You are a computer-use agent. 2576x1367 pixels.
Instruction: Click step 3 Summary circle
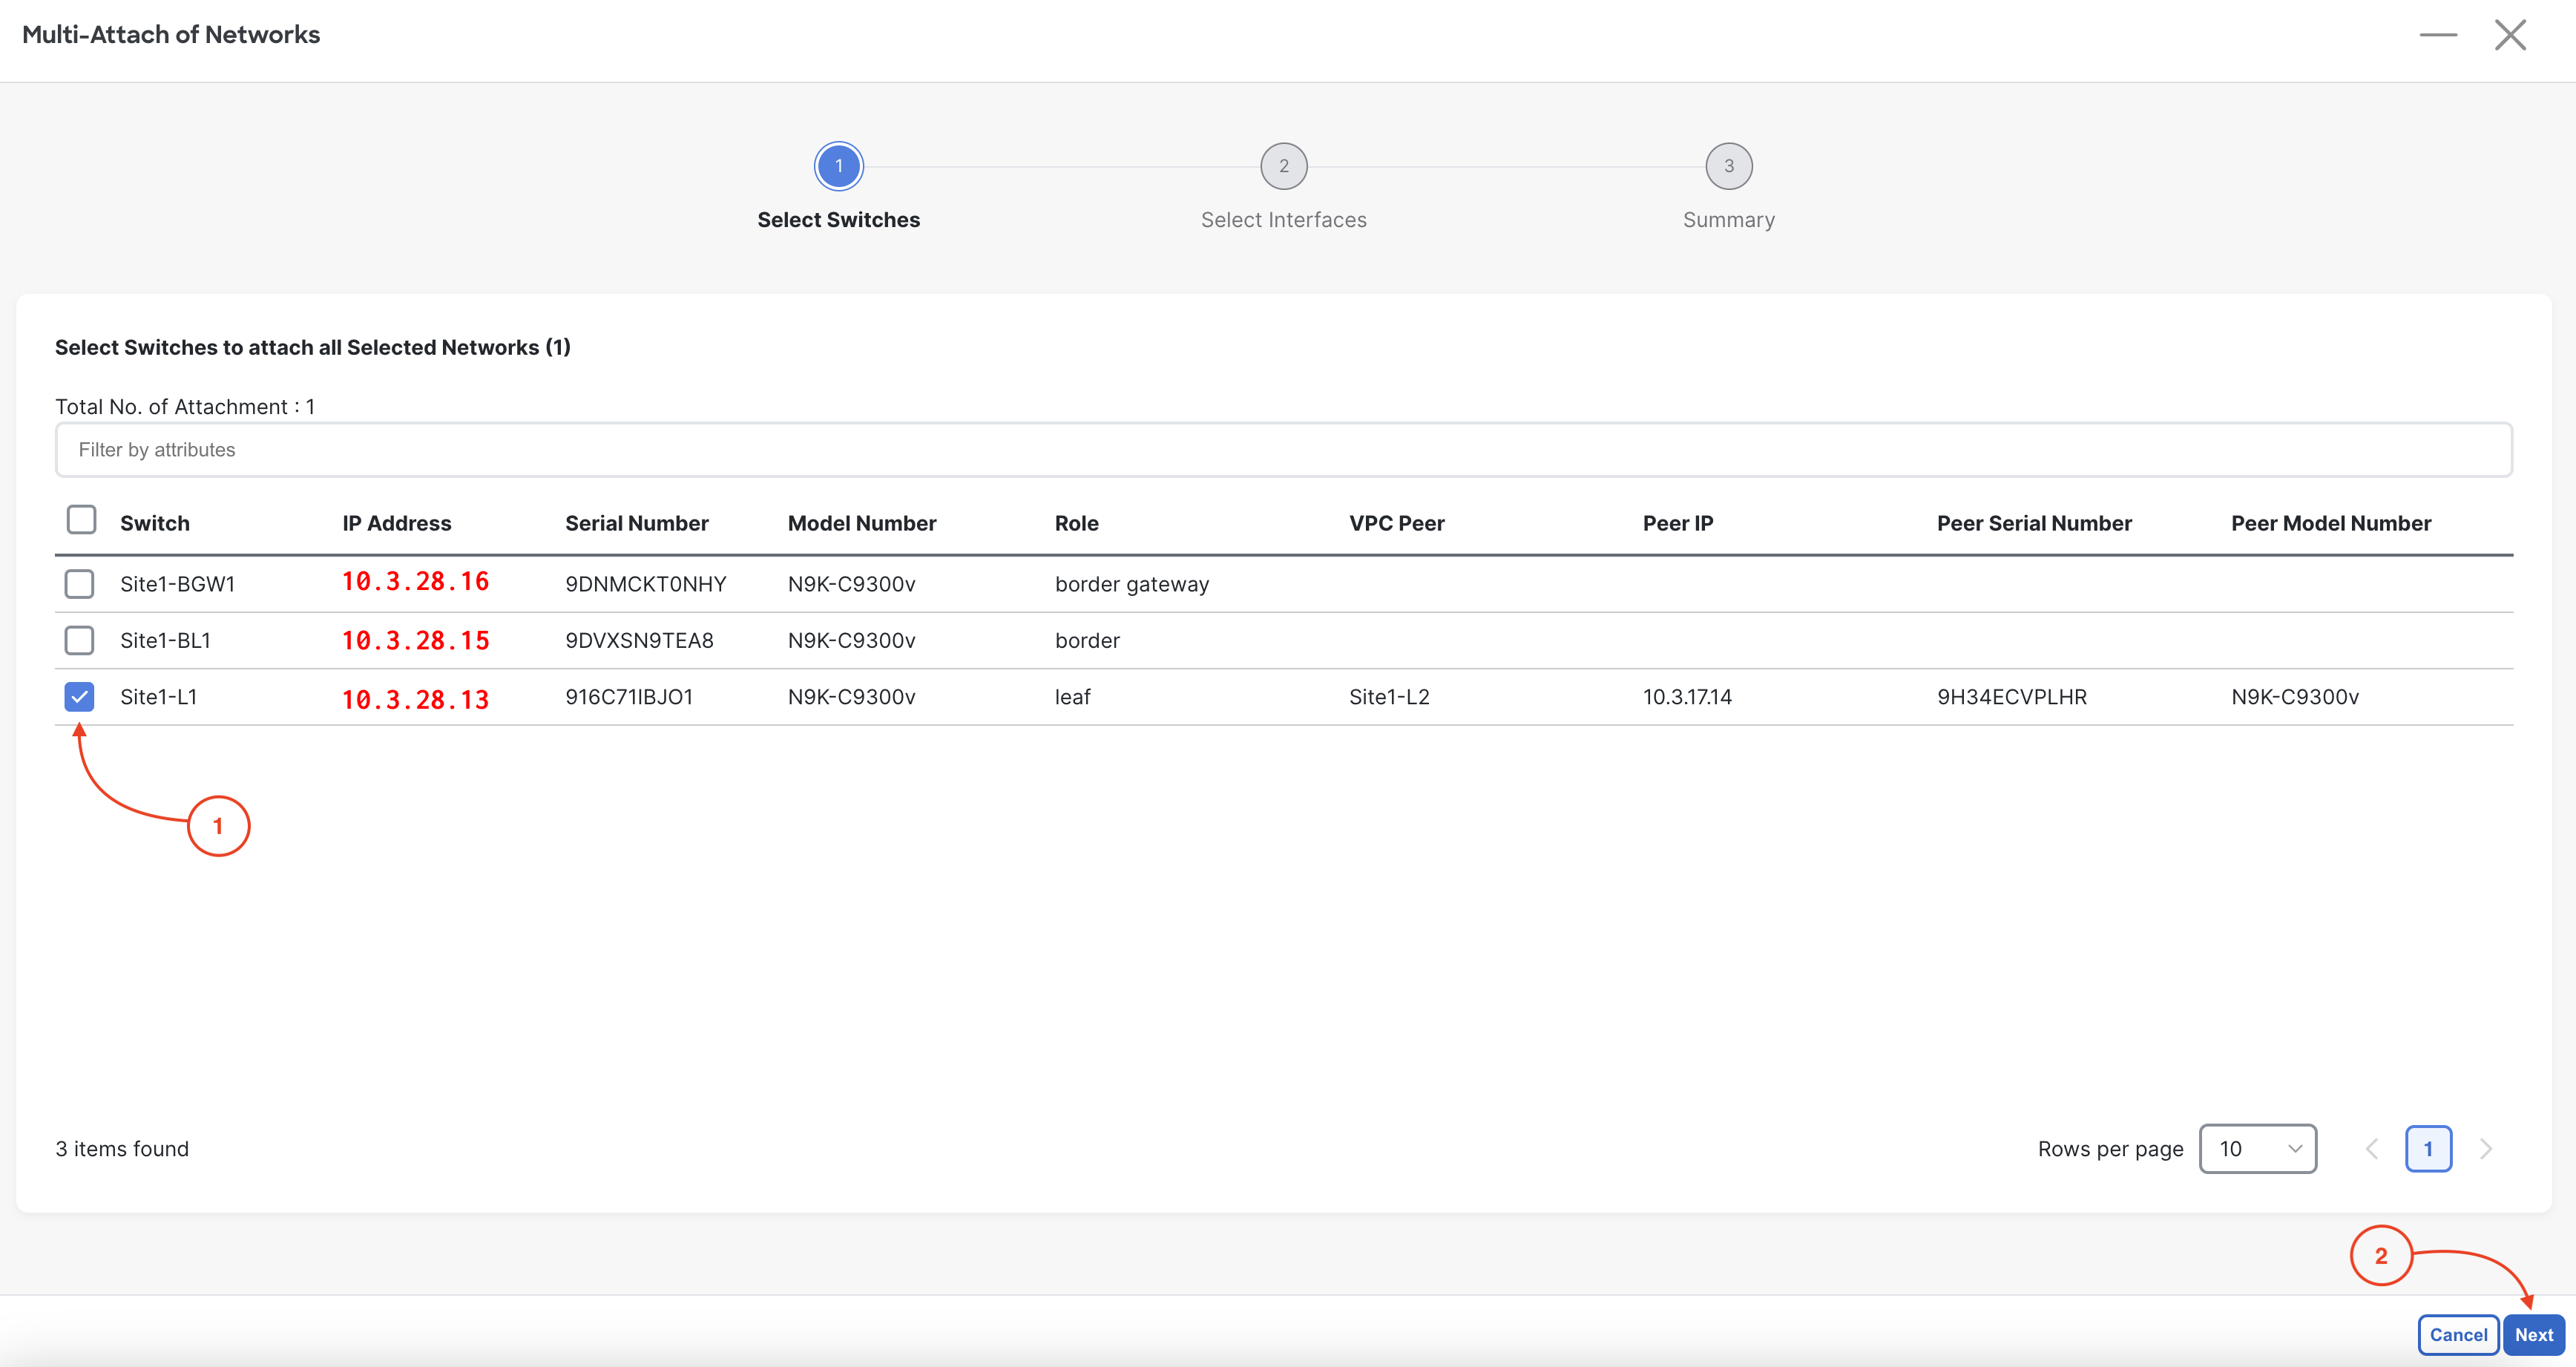coord(1728,166)
